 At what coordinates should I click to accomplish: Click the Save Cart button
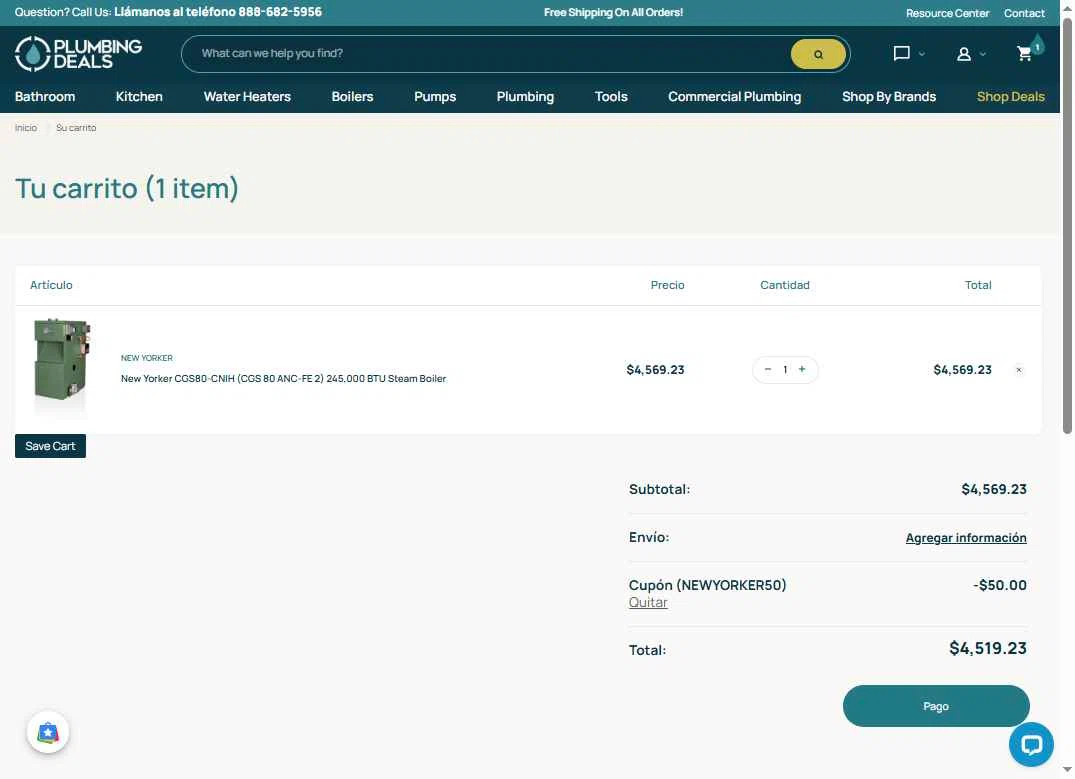[51, 446]
